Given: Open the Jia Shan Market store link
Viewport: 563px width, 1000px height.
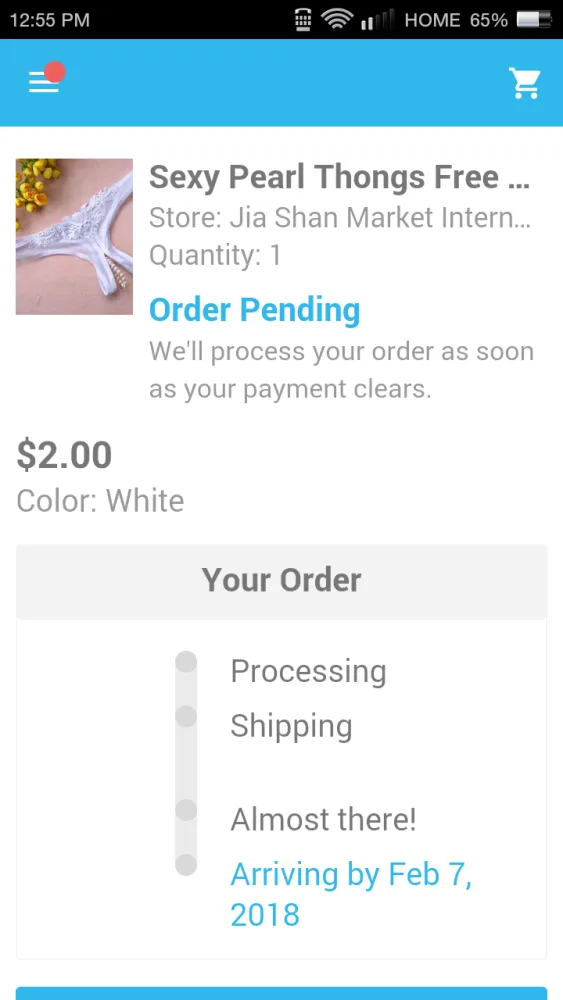Looking at the screenshot, I should click(339, 217).
